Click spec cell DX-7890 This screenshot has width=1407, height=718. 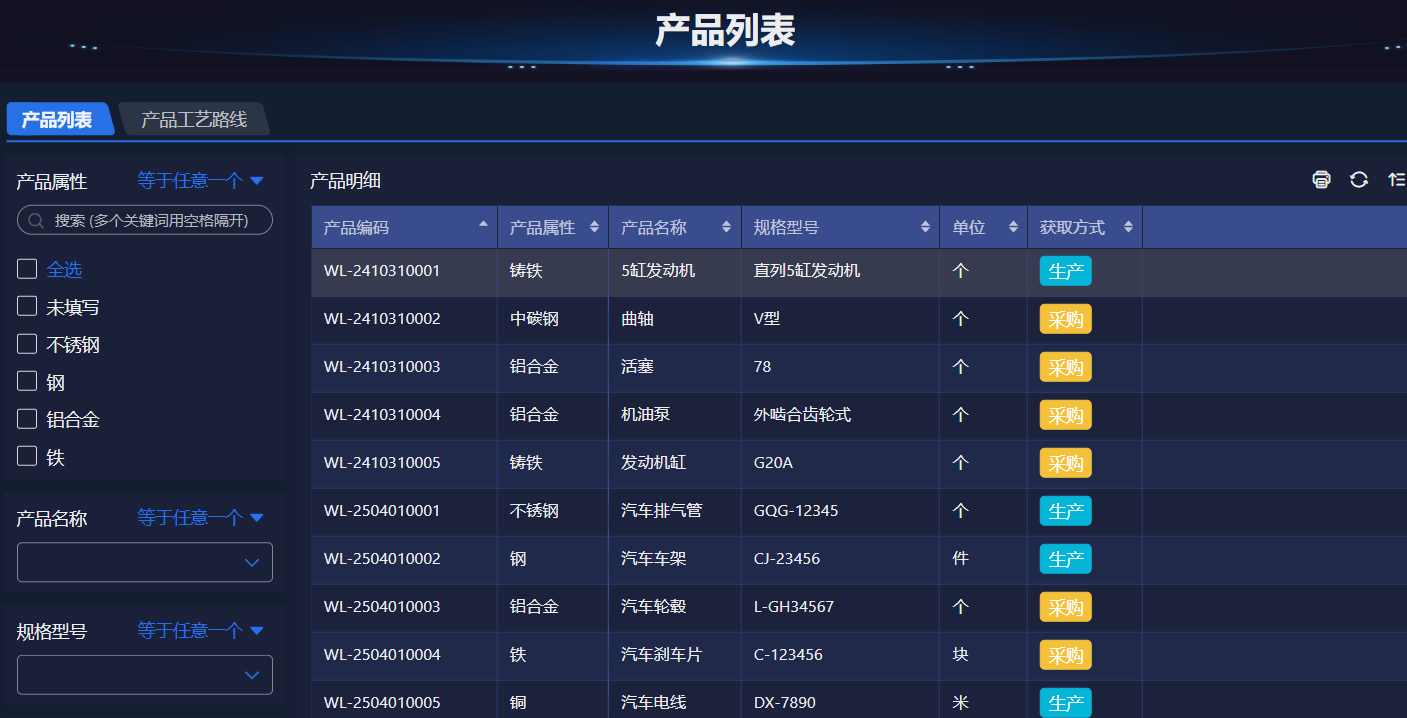click(785, 703)
